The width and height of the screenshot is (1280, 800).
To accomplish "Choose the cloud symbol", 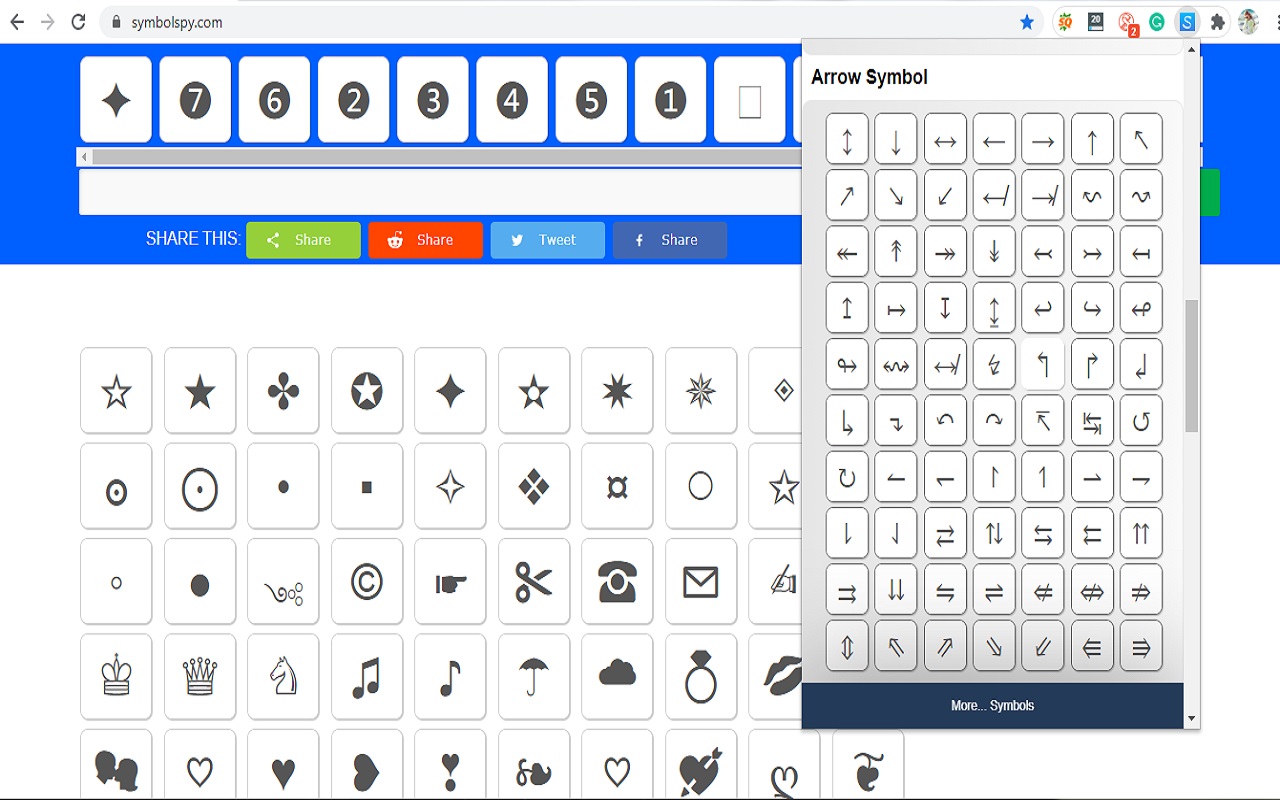I will click(x=617, y=676).
